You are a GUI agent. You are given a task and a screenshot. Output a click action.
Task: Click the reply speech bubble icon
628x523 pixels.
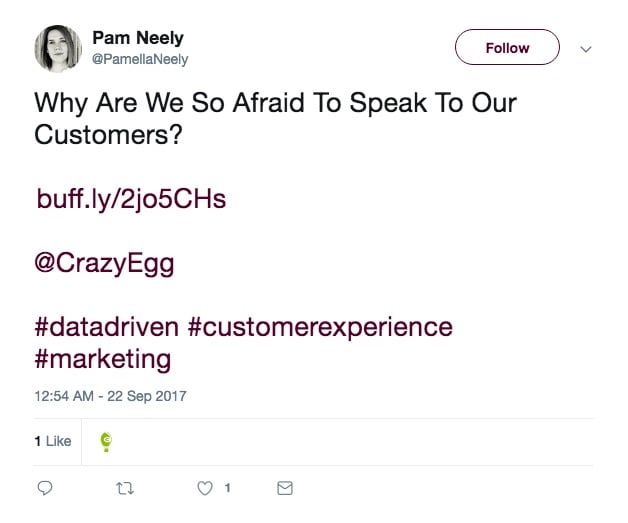44,488
